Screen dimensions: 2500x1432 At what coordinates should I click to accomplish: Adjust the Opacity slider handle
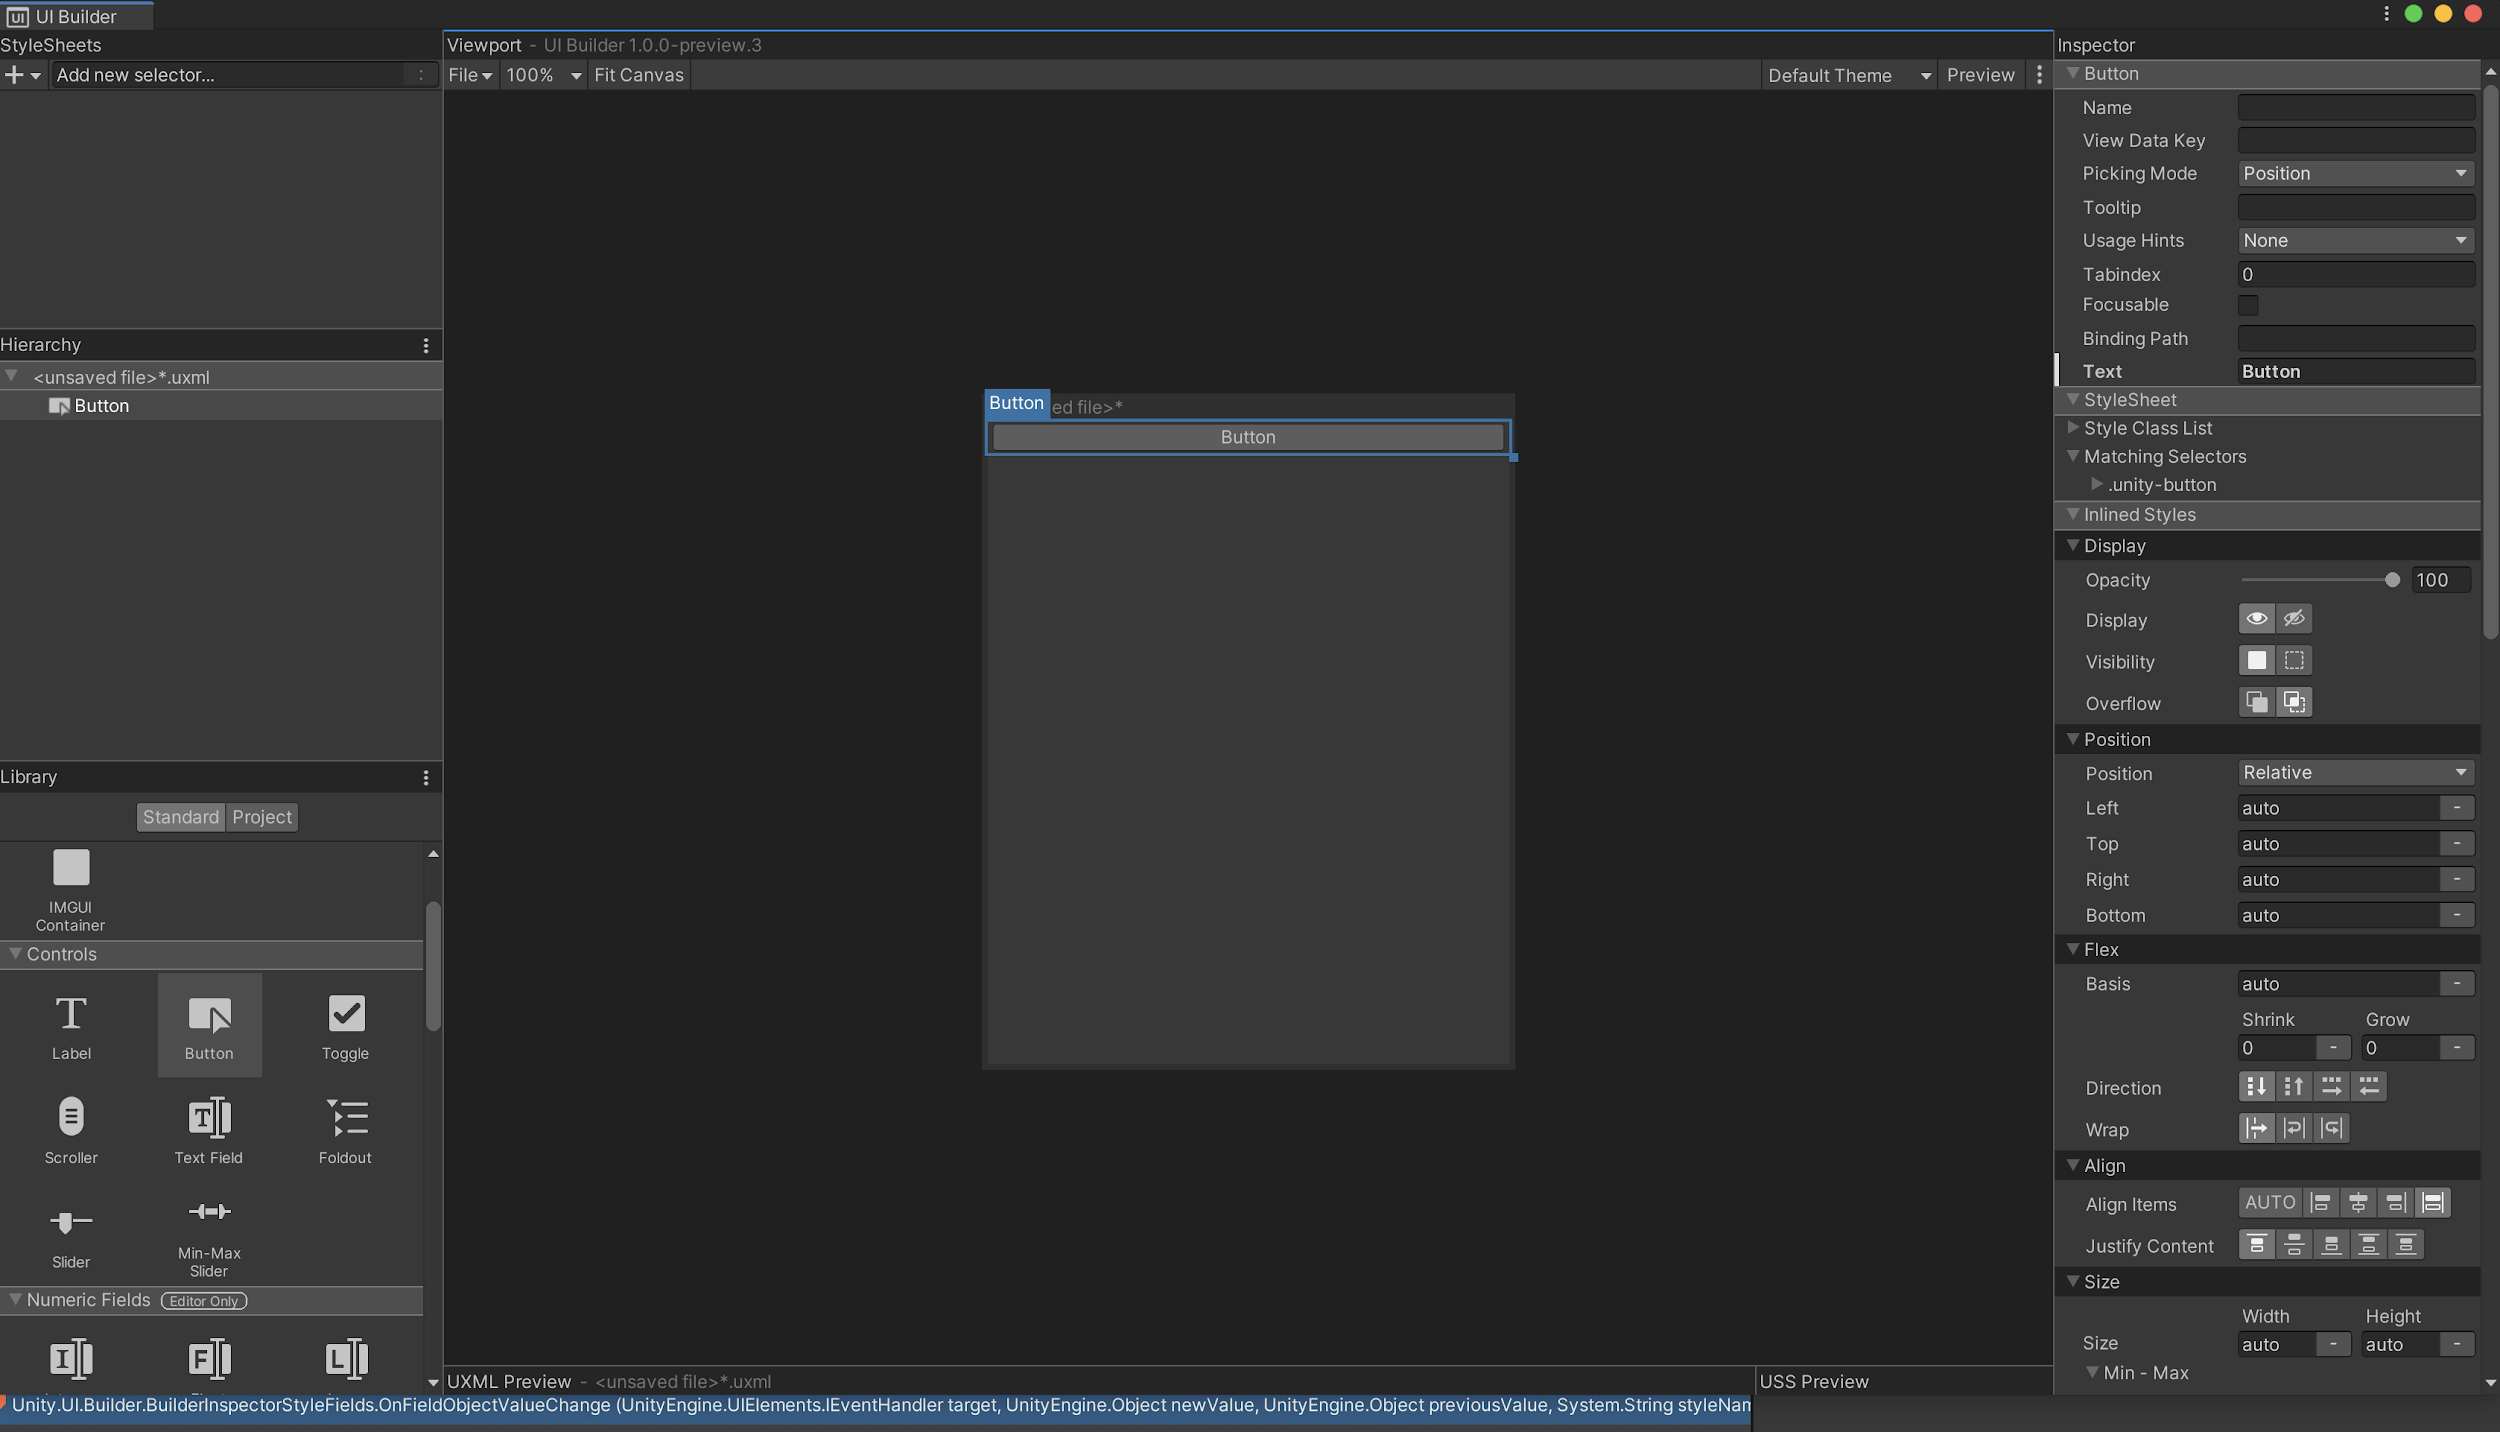click(2391, 580)
